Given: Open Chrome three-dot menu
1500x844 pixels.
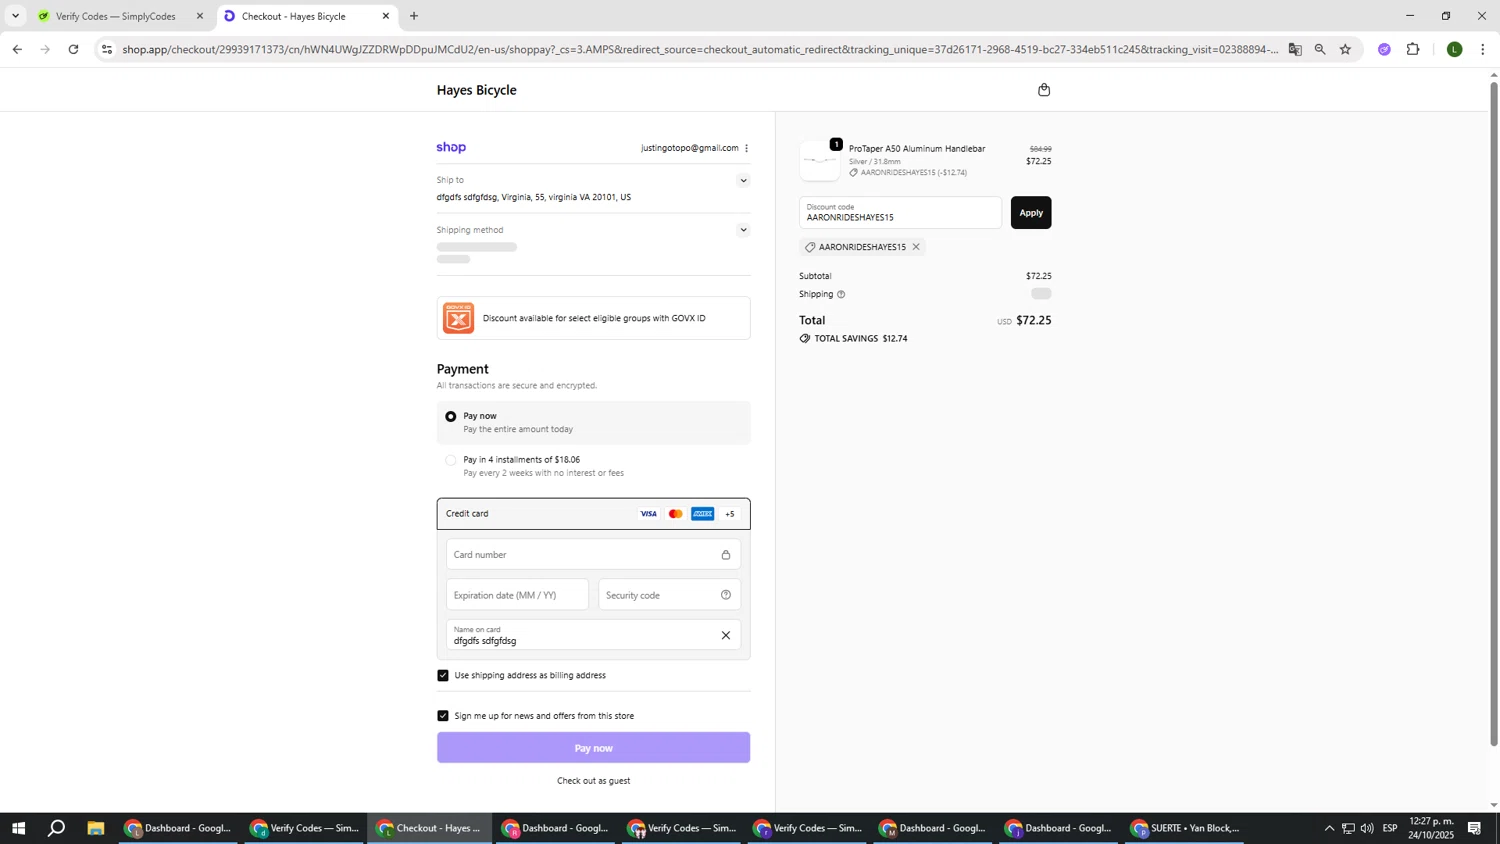Looking at the screenshot, I should click(x=1483, y=49).
